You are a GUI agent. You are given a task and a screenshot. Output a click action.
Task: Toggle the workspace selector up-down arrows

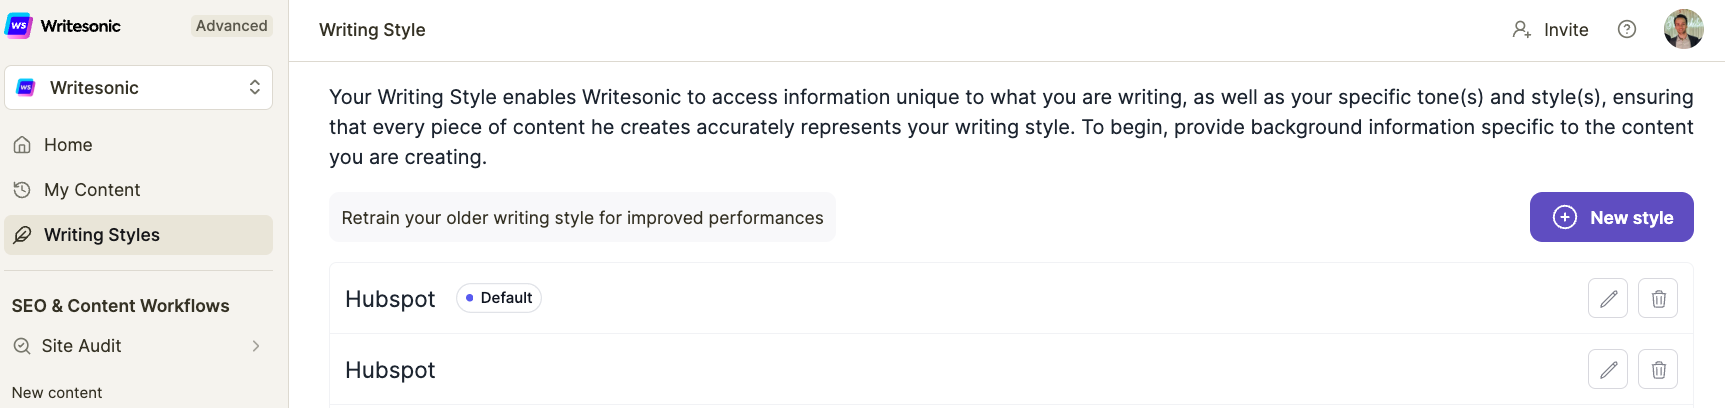tap(255, 87)
